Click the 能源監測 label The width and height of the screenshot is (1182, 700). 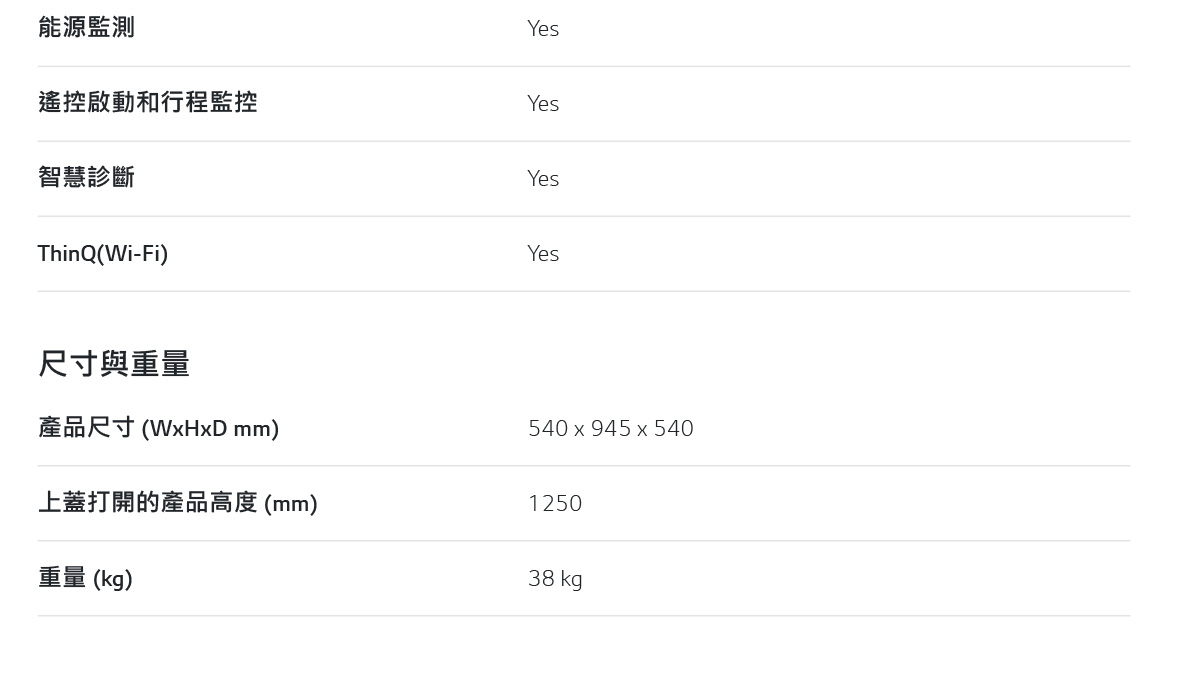click(x=86, y=28)
